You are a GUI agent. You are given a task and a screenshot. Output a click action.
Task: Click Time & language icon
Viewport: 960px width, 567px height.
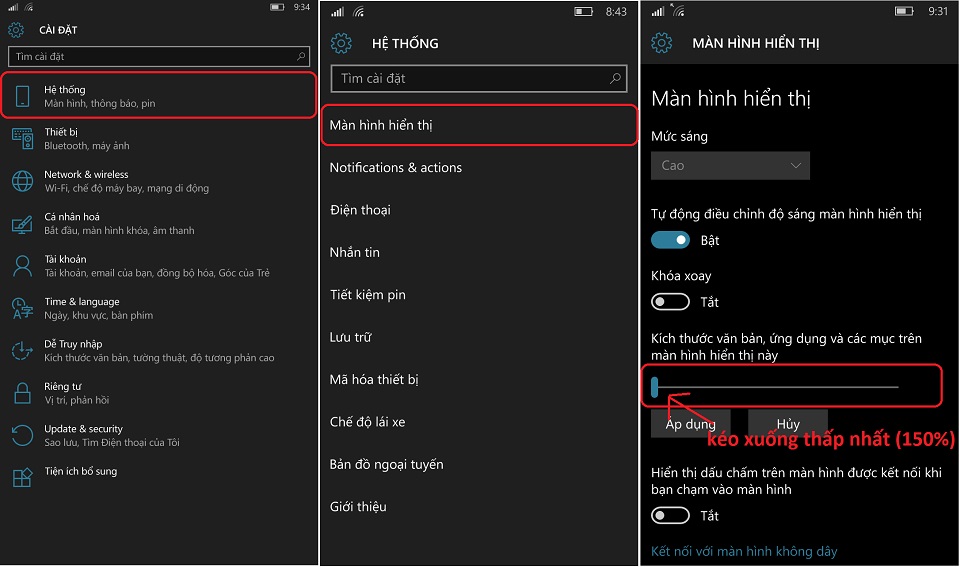click(23, 309)
